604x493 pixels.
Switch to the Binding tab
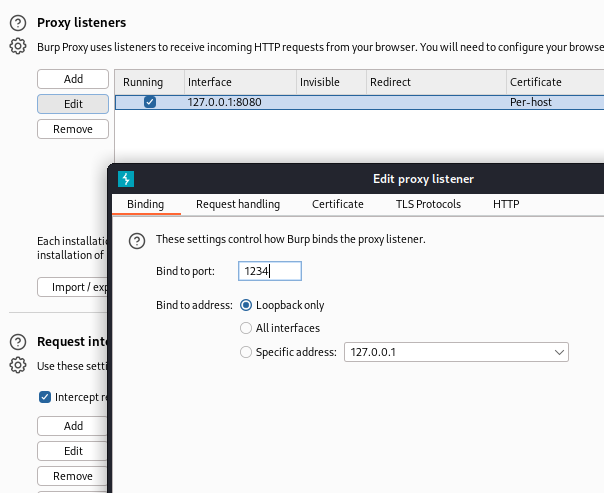point(146,204)
